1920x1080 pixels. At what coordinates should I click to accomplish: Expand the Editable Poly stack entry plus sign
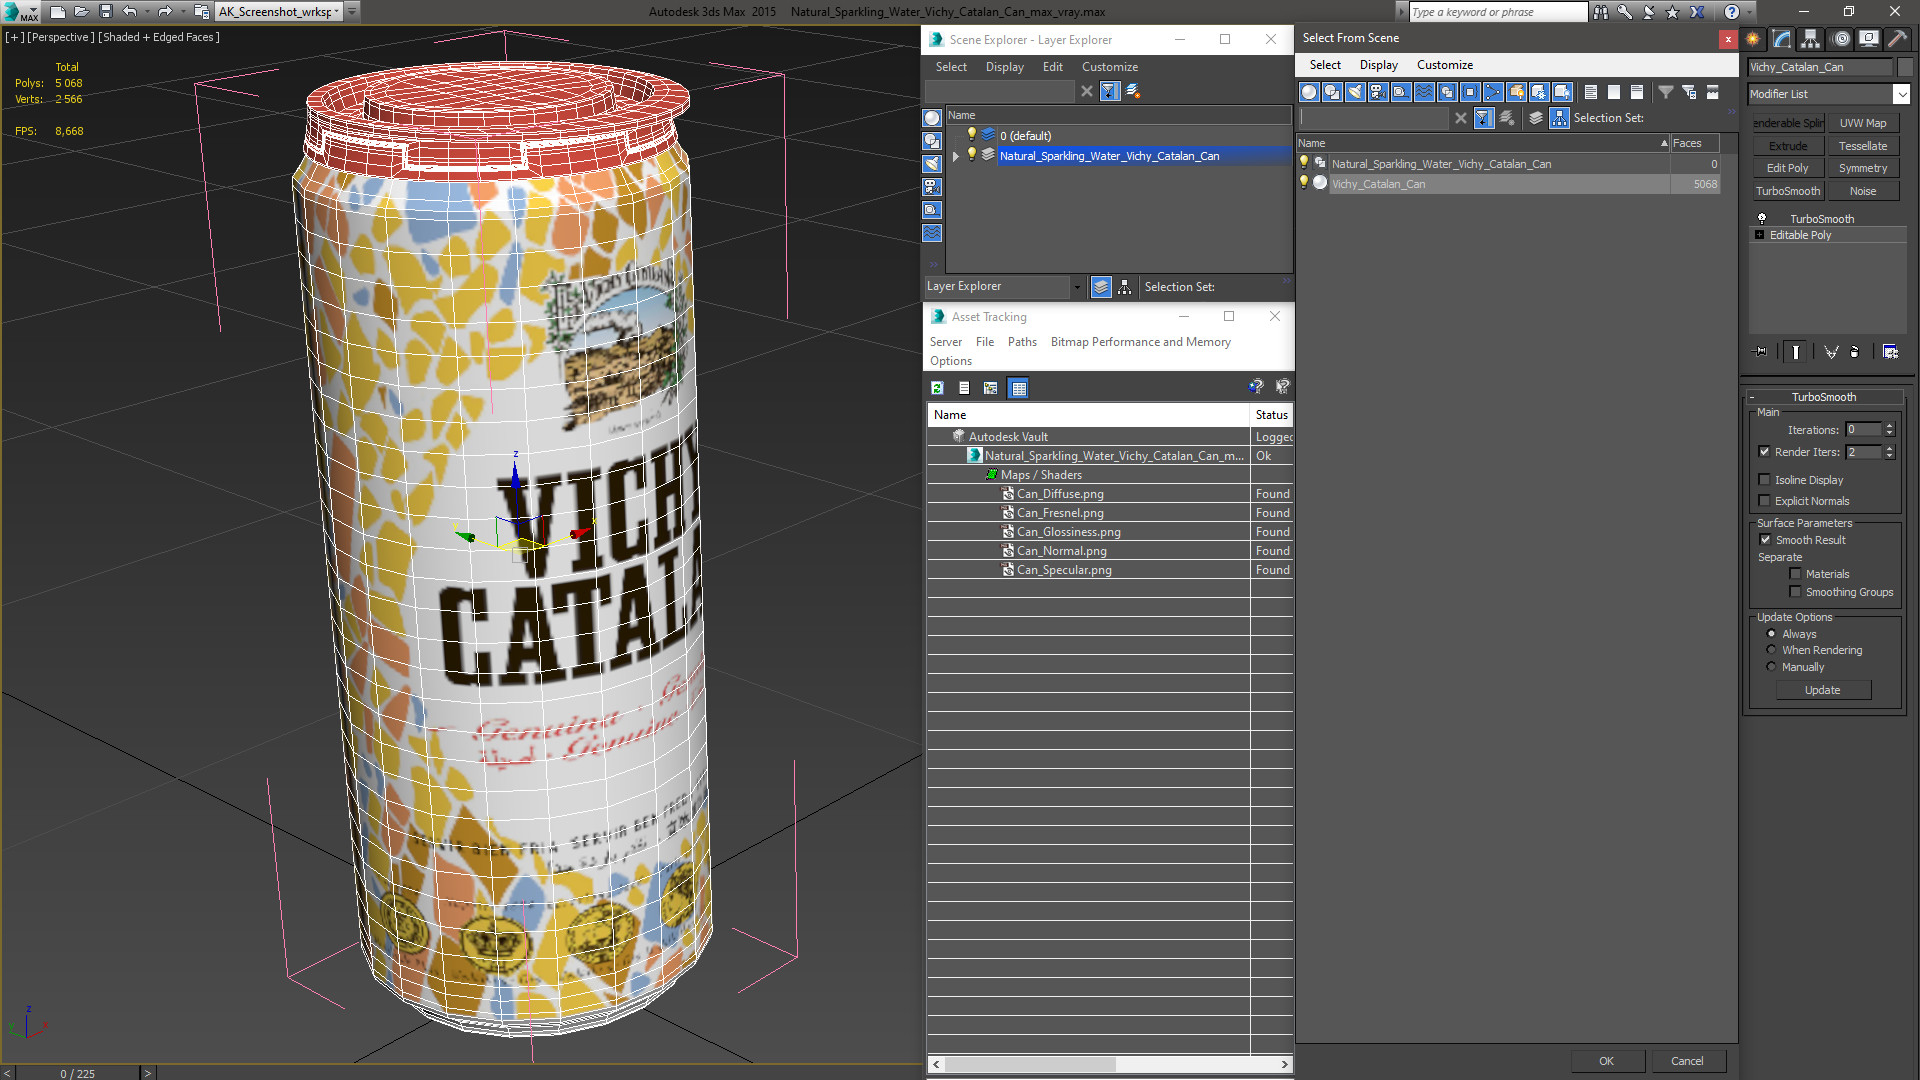point(1759,235)
